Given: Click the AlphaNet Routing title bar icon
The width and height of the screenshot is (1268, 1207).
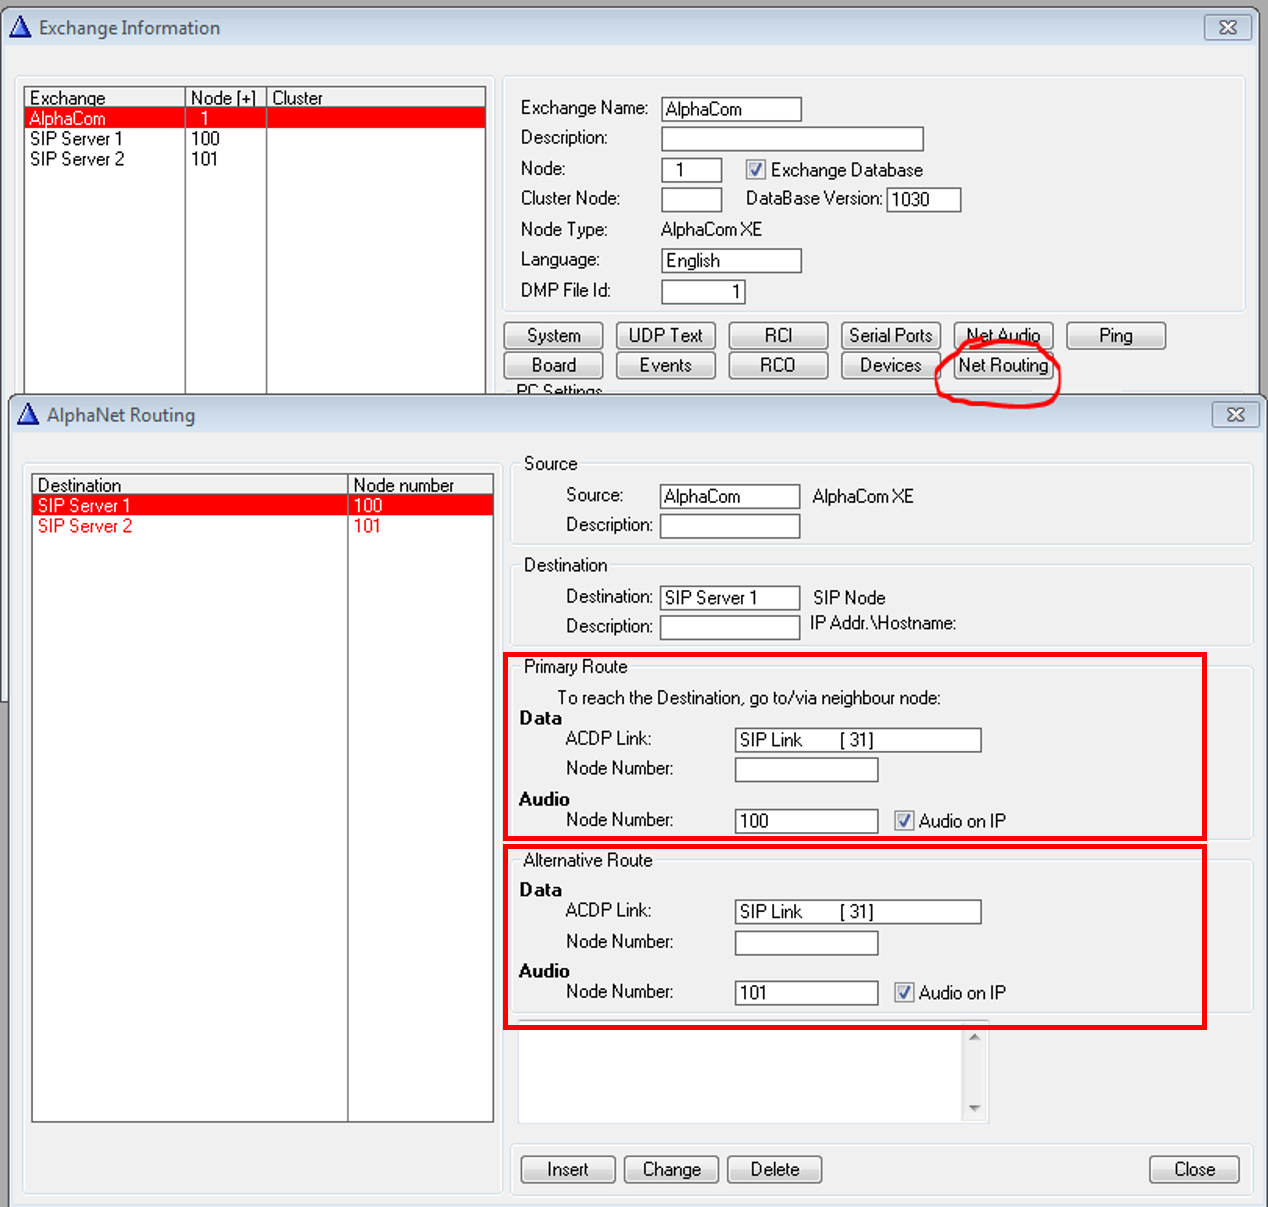Looking at the screenshot, I should (x=28, y=414).
